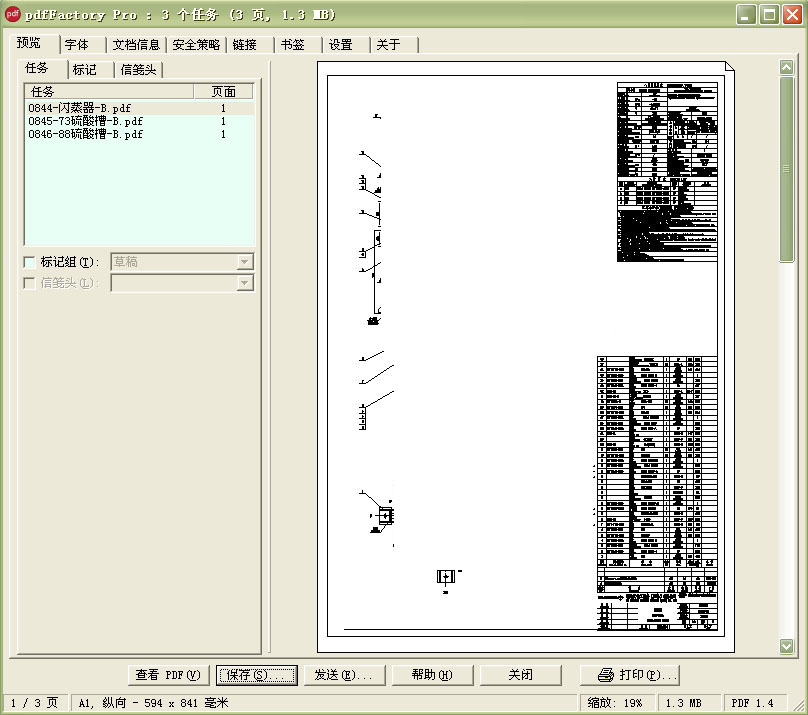Image resolution: width=808 pixels, height=715 pixels.
Task: Click the 保存 button
Action: (x=256, y=675)
